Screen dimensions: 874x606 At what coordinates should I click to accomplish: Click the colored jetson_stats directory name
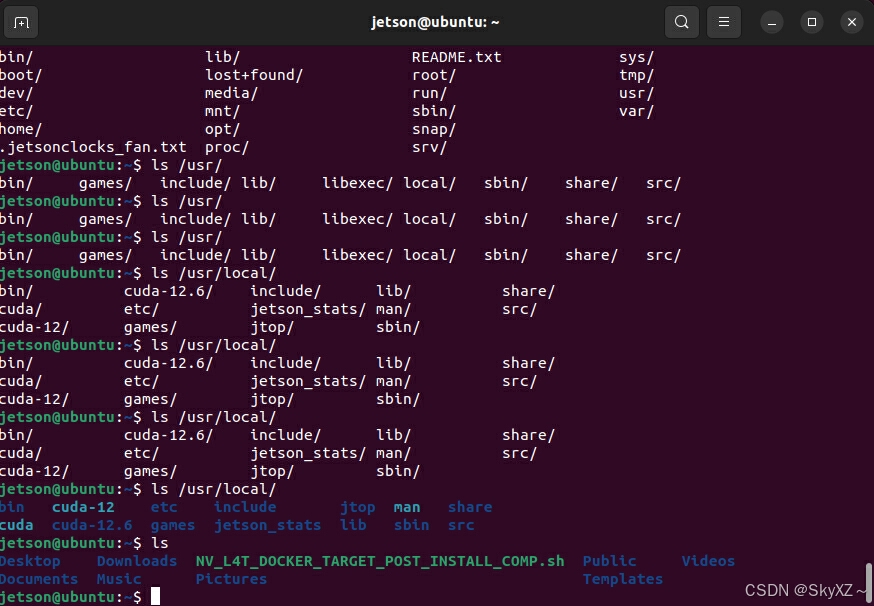click(268, 525)
